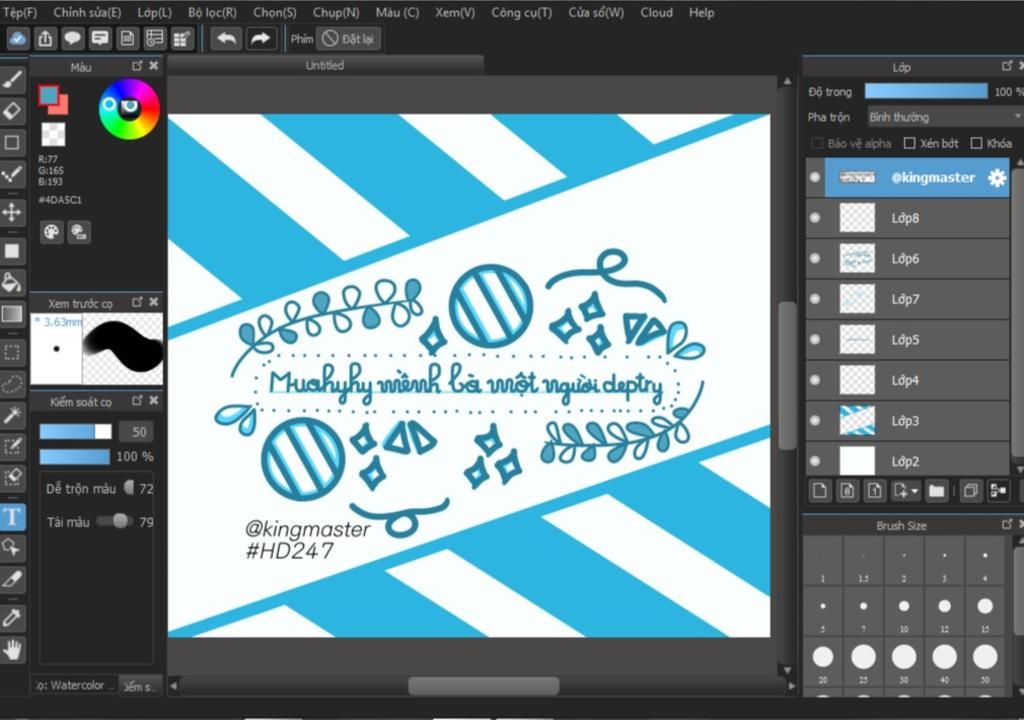Open the Lớp(L) menu
Screen dimensions: 1024x720
154,12
